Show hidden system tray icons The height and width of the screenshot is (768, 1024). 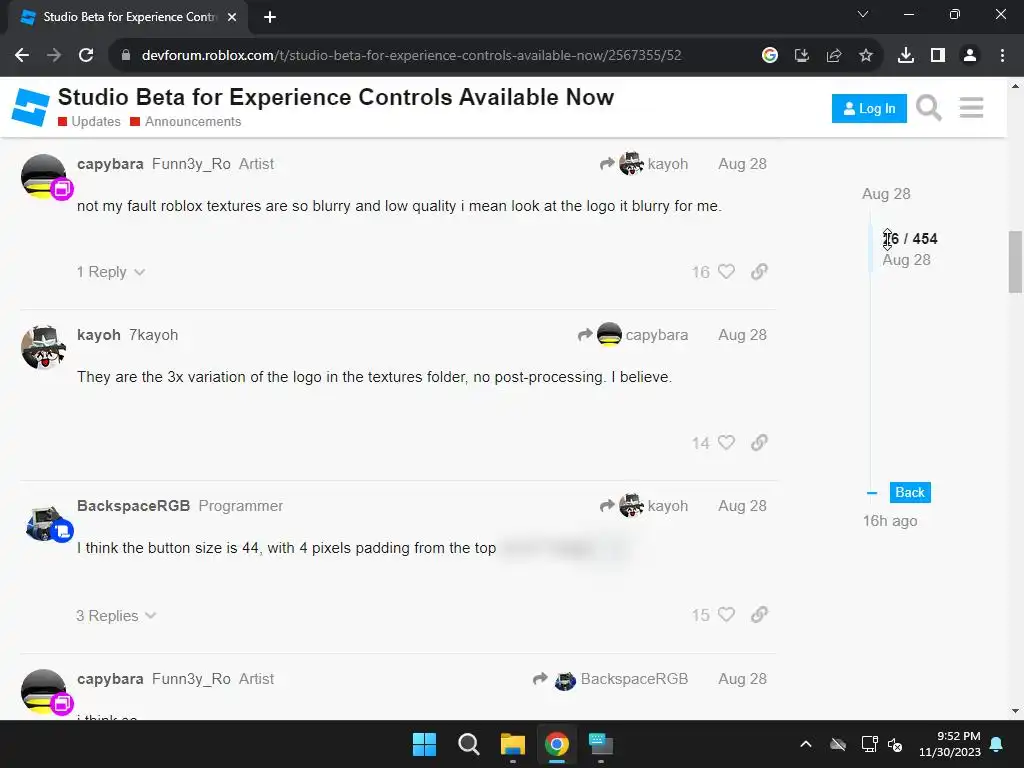[x=806, y=744]
